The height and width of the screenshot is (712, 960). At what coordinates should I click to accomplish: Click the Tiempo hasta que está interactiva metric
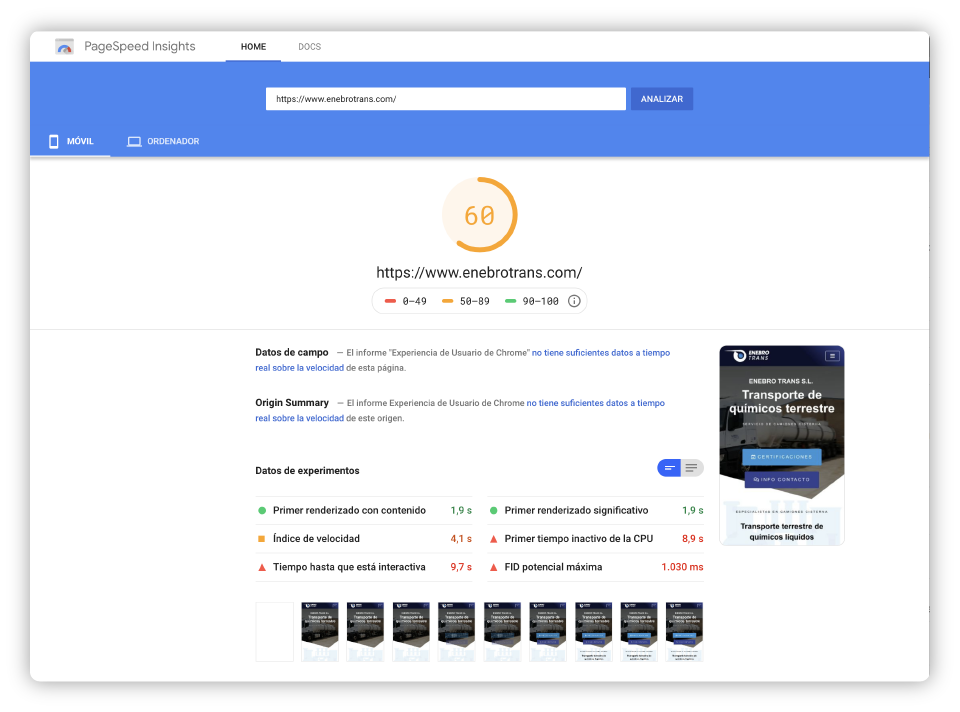pos(364,567)
